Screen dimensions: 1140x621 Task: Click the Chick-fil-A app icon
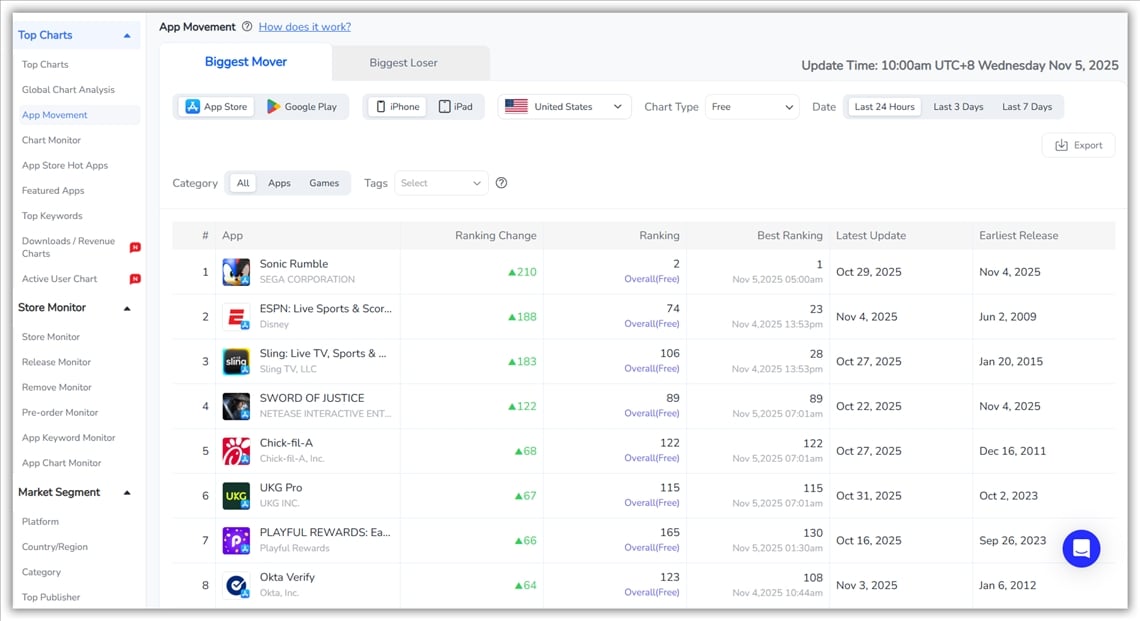point(236,451)
